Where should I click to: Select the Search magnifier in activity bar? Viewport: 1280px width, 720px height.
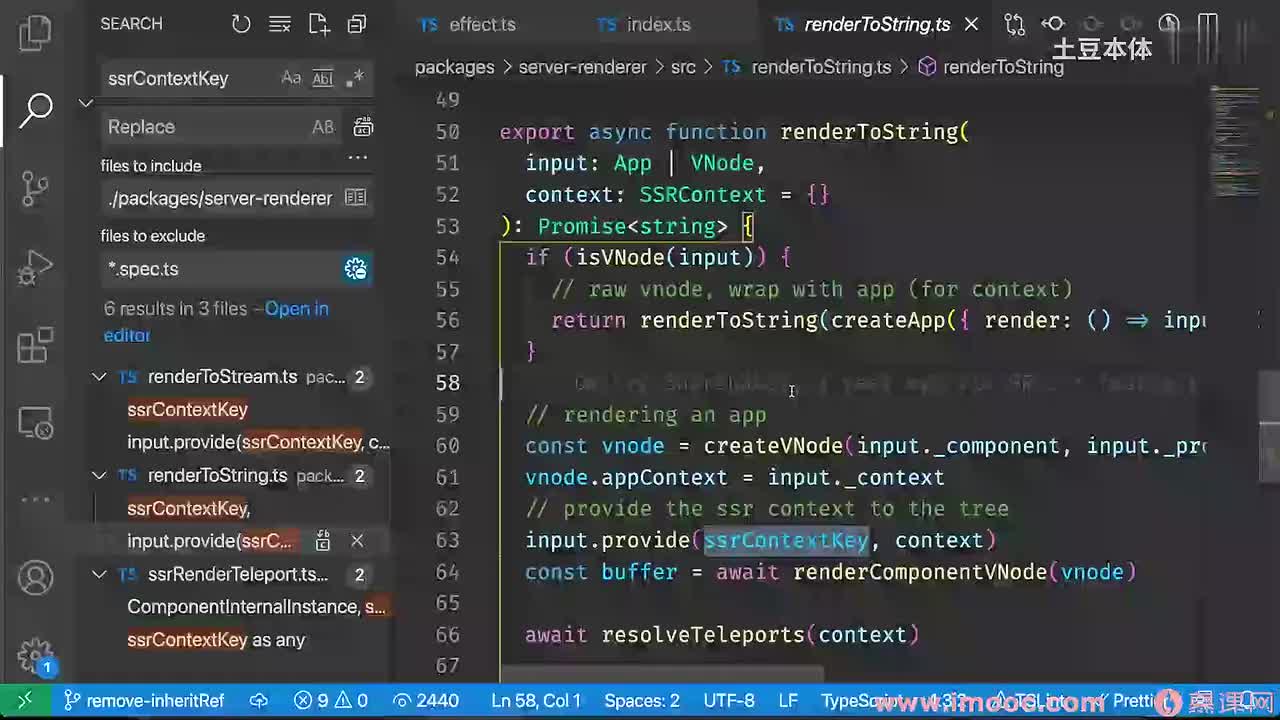point(35,110)
